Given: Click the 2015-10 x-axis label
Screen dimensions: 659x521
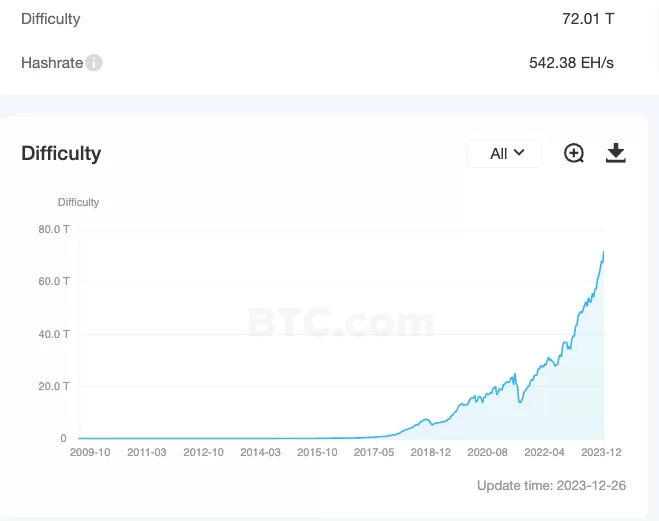Looking at the screenshot, I should pos(318,452).
